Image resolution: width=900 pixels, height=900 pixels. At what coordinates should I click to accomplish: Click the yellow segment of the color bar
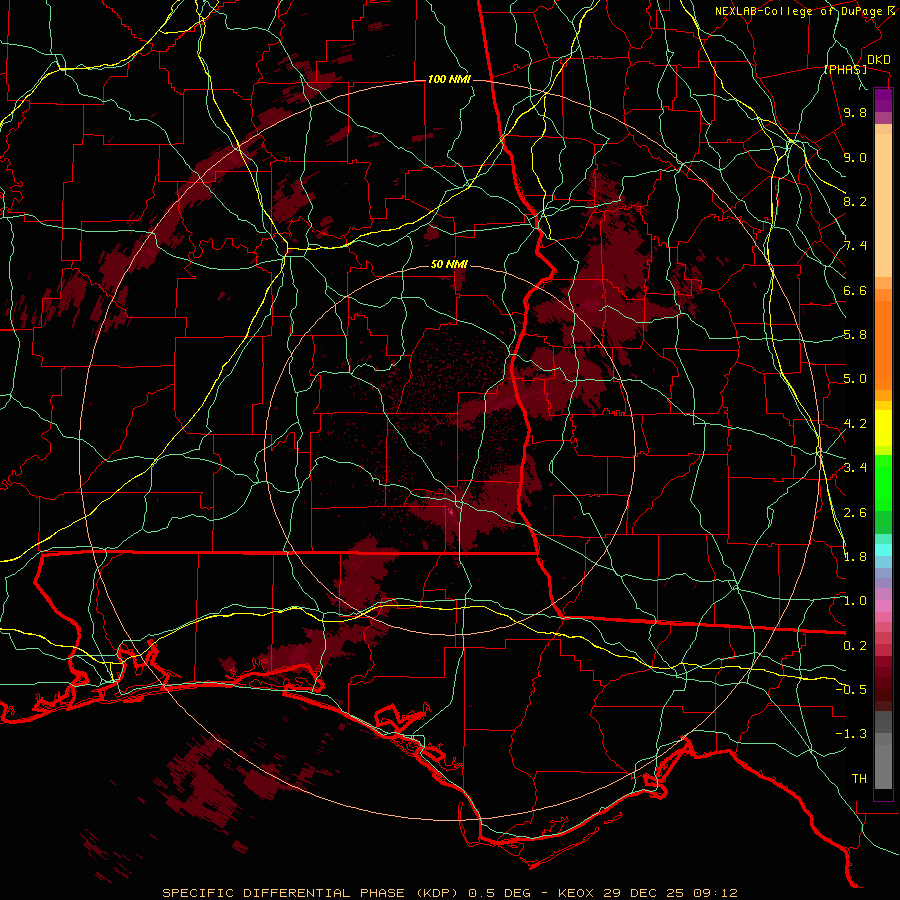click(883, 428)
